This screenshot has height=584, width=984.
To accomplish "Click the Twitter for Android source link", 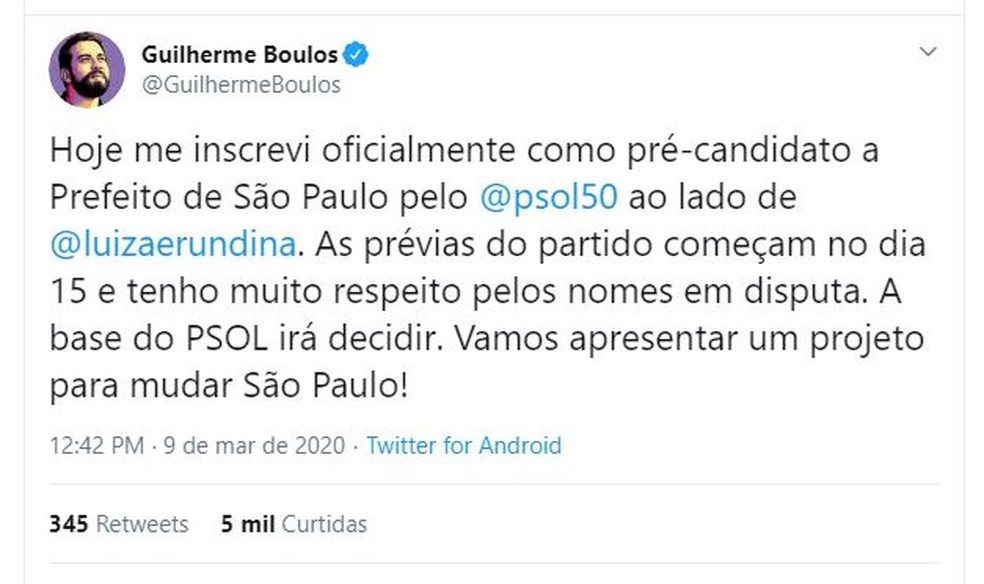I will point(464,446).
